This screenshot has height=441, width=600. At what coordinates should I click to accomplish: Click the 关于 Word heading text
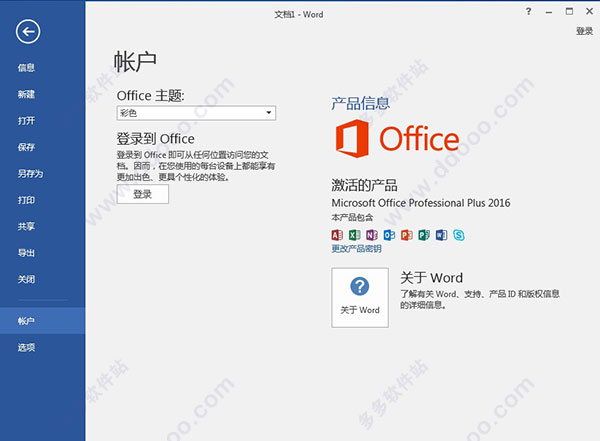click(432, 278)
